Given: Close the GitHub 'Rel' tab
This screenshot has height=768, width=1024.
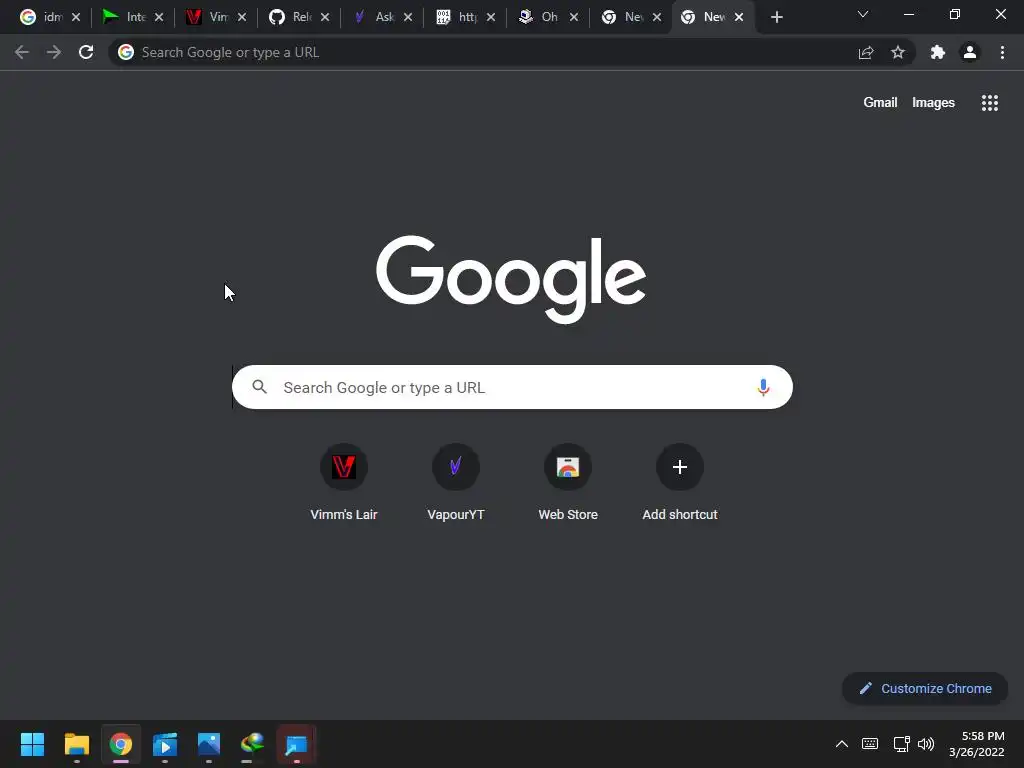Looking at the screenshot, I should point(325,17).
